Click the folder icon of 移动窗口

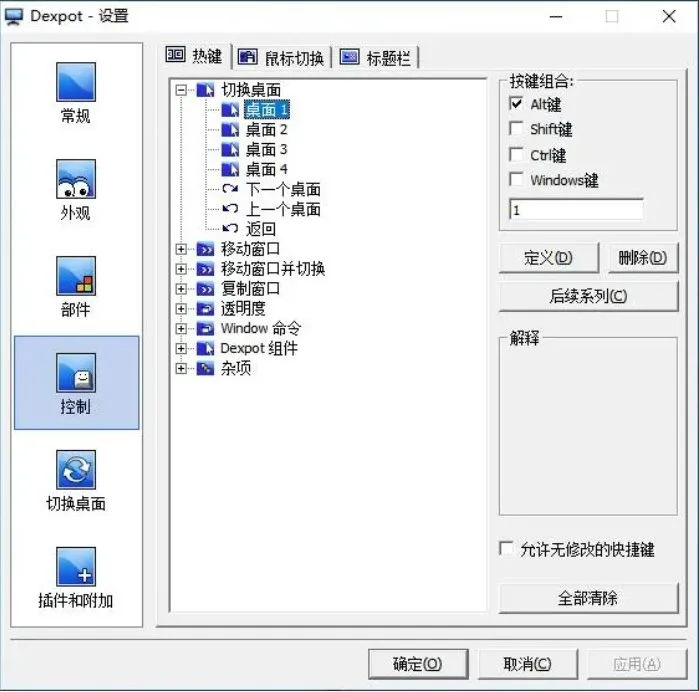(x=205, y=249)
